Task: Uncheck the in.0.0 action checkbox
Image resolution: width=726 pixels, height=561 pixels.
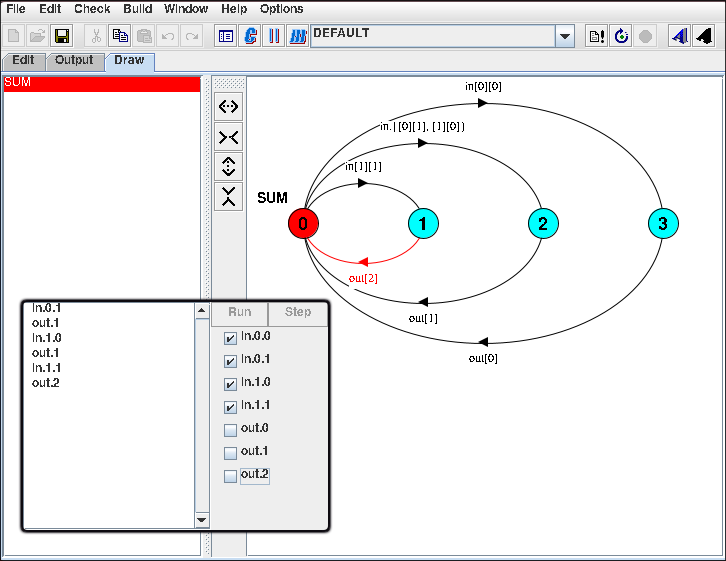Action: (231, 338)
